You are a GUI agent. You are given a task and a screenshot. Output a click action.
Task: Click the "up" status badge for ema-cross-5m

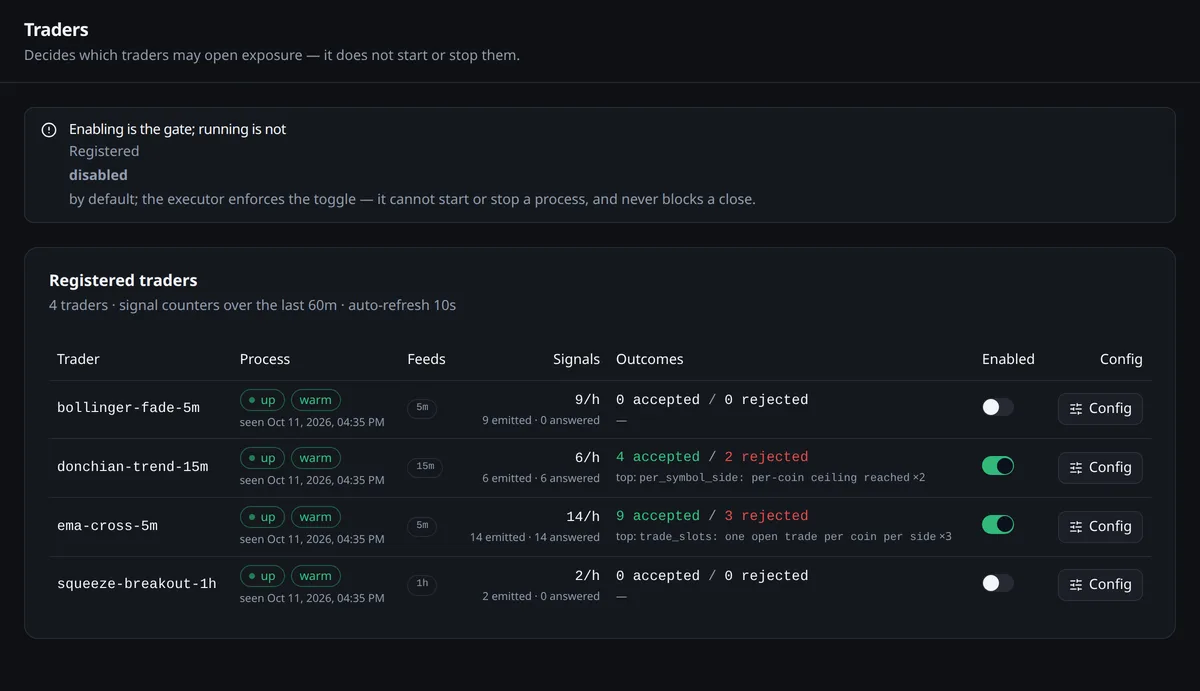tap(262, 517)
